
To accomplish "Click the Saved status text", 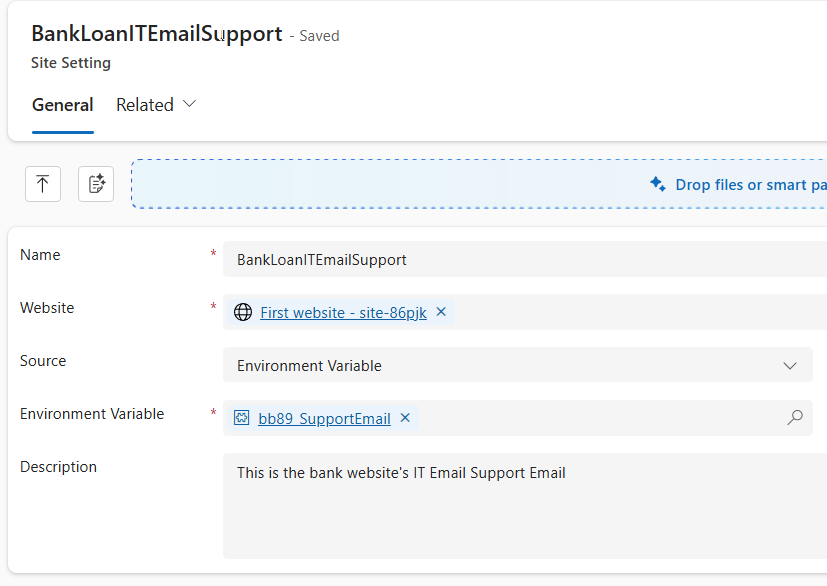I will click(319, 36).
